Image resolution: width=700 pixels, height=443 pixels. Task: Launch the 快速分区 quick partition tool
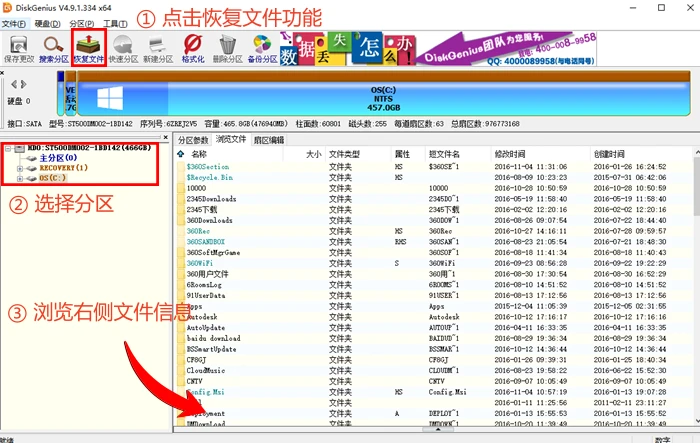124,48
